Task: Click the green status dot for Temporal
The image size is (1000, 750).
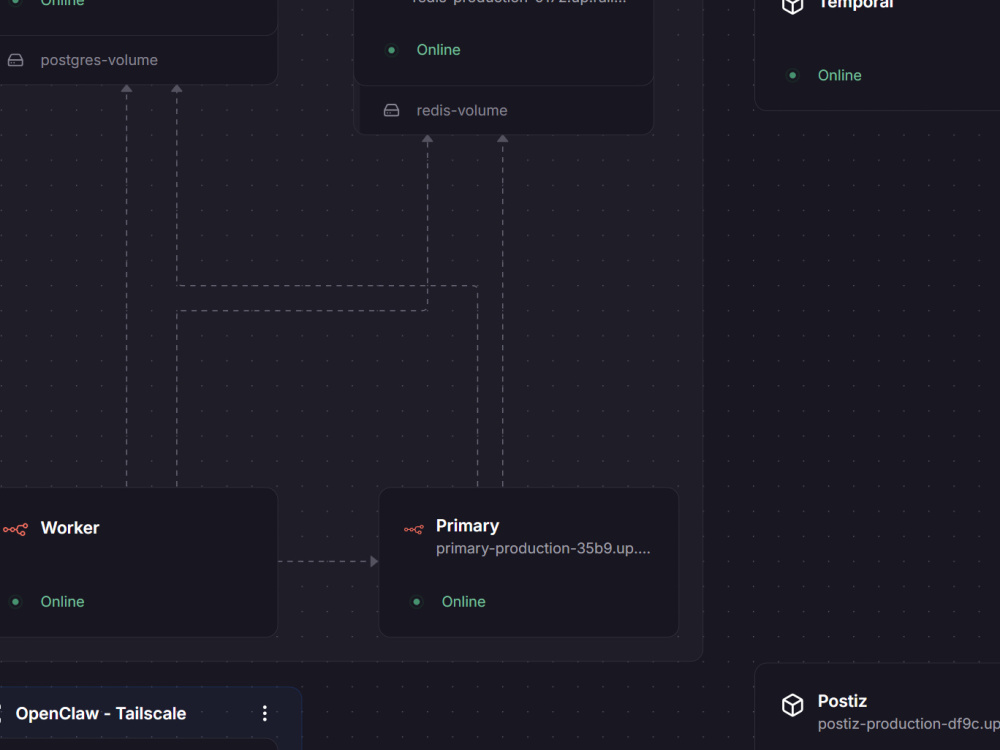Action: coord(792,75)
